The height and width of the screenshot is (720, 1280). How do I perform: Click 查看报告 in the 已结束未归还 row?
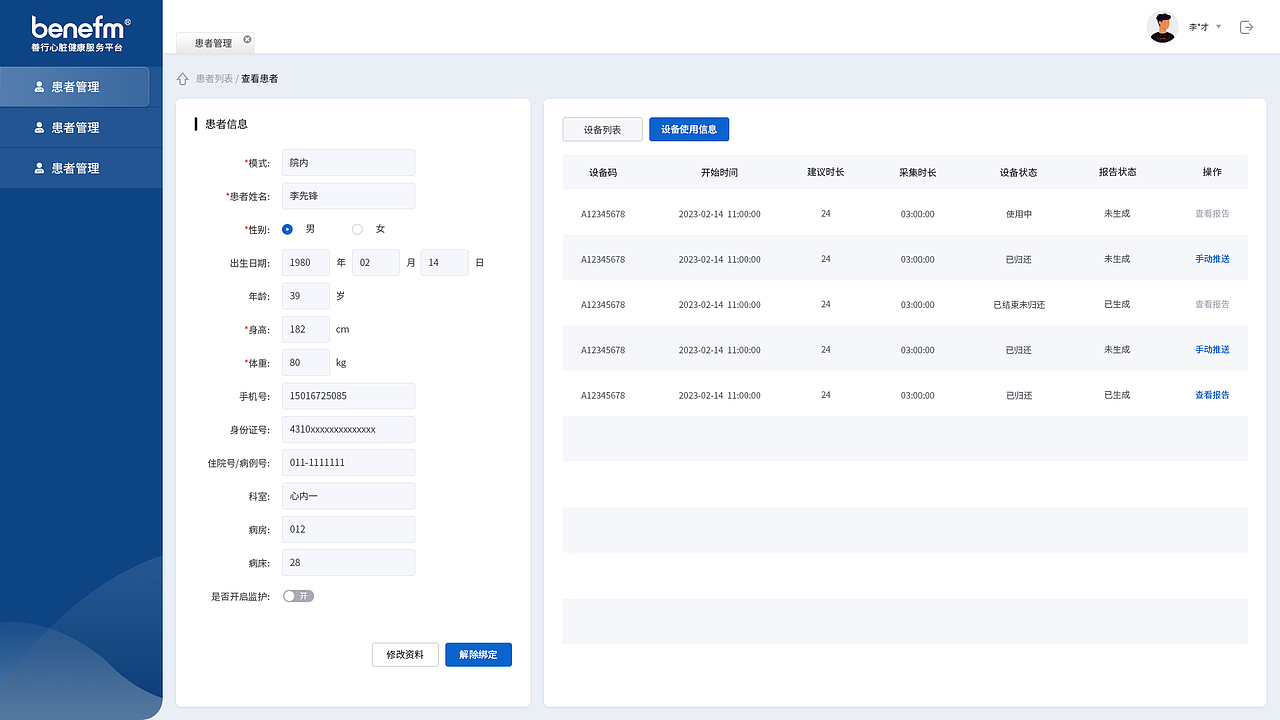[x=1212, y=304]
